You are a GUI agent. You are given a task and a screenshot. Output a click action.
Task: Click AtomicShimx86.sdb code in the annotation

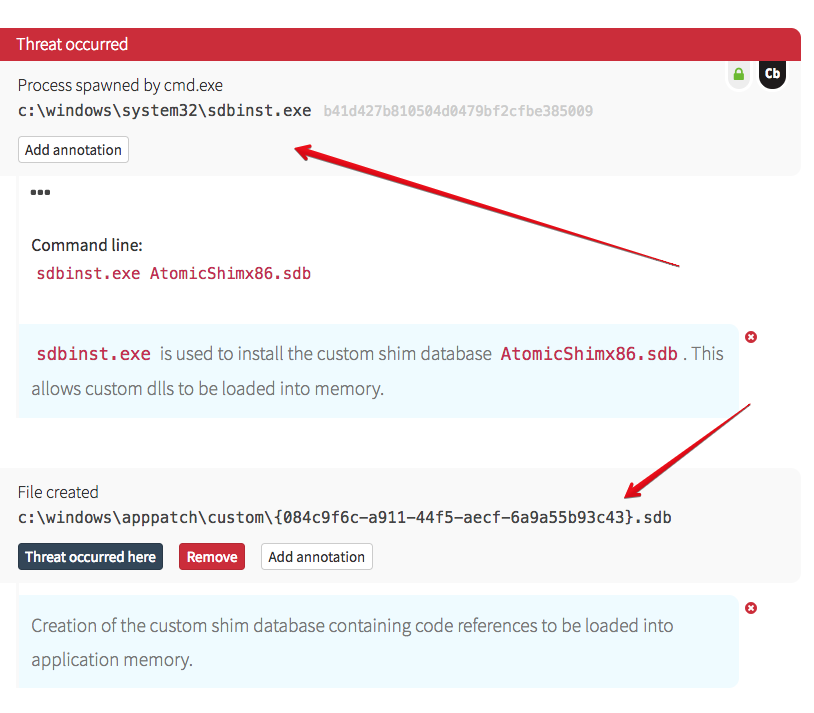(588, 354)
